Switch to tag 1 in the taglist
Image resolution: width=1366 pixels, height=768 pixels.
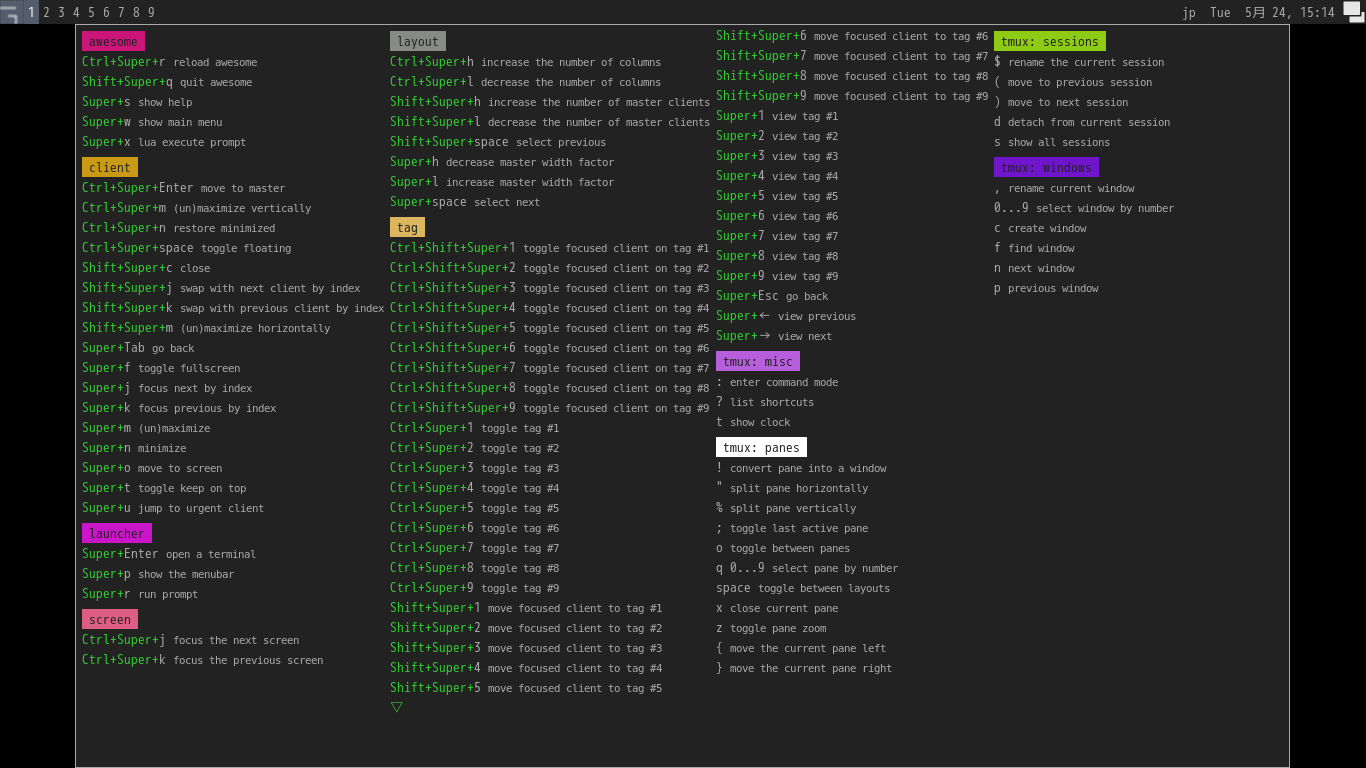click(31, 12)
